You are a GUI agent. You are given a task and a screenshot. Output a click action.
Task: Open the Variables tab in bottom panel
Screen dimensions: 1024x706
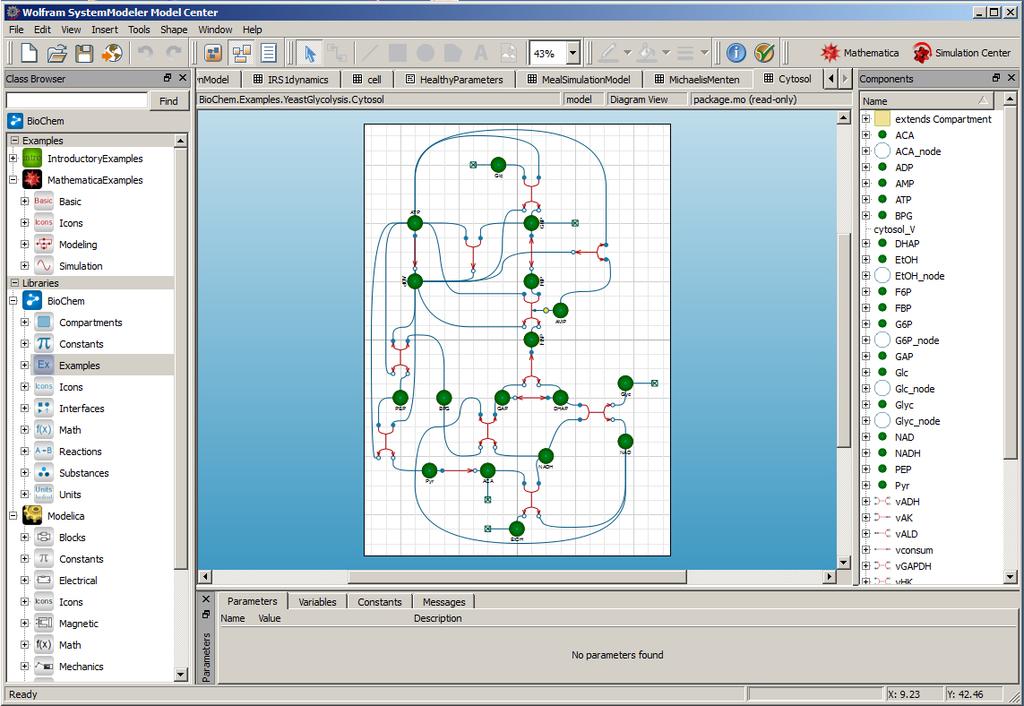tap(317, 602)
